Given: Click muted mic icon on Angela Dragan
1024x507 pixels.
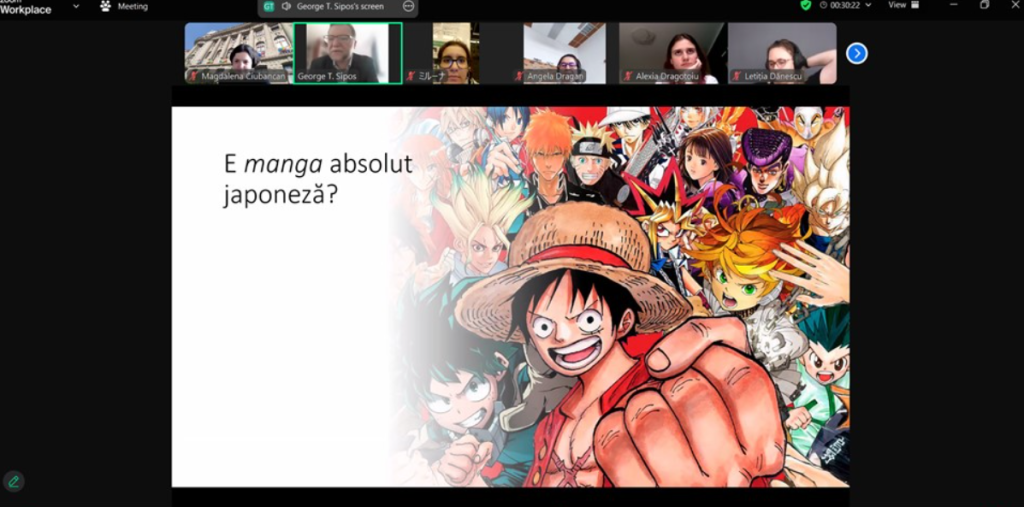Looking at the screenshot, I should (519, 76).
